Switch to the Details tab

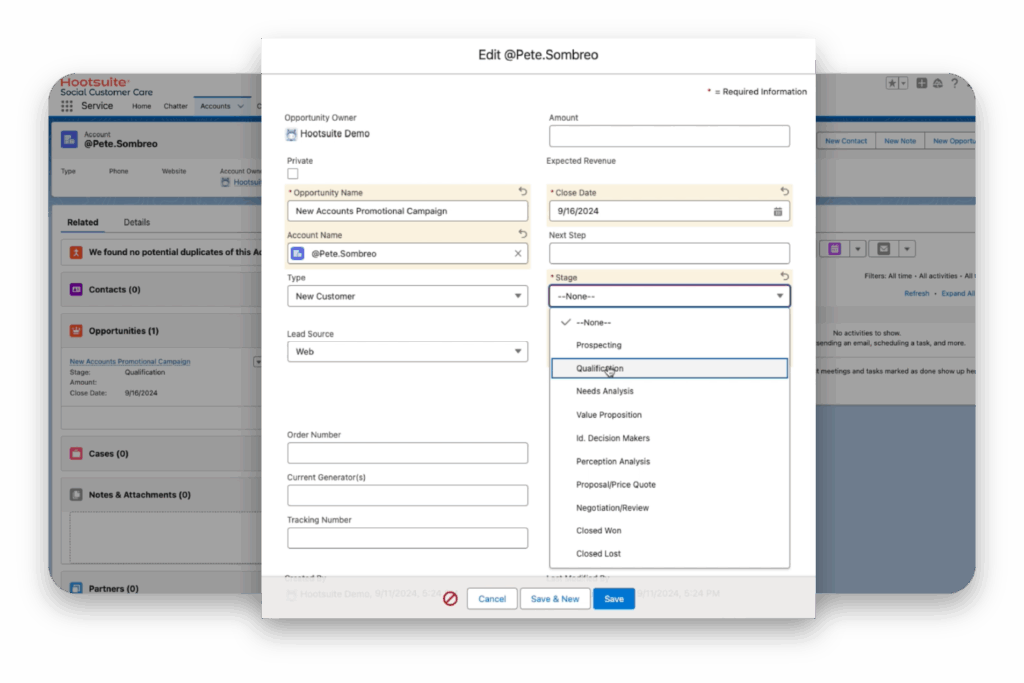(x=136, y=222)
